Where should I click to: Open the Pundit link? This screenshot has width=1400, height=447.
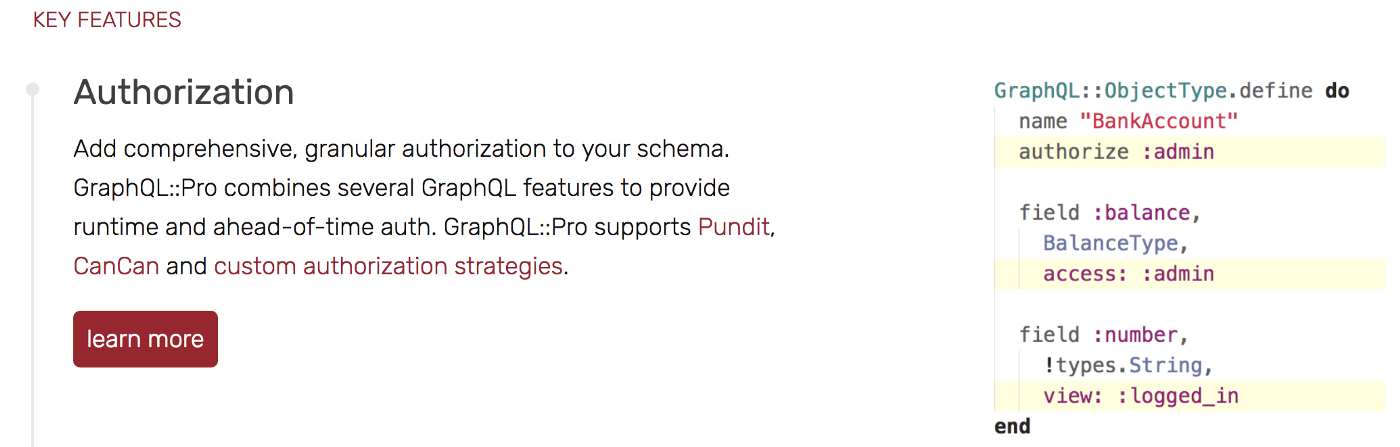click(734, 227)
